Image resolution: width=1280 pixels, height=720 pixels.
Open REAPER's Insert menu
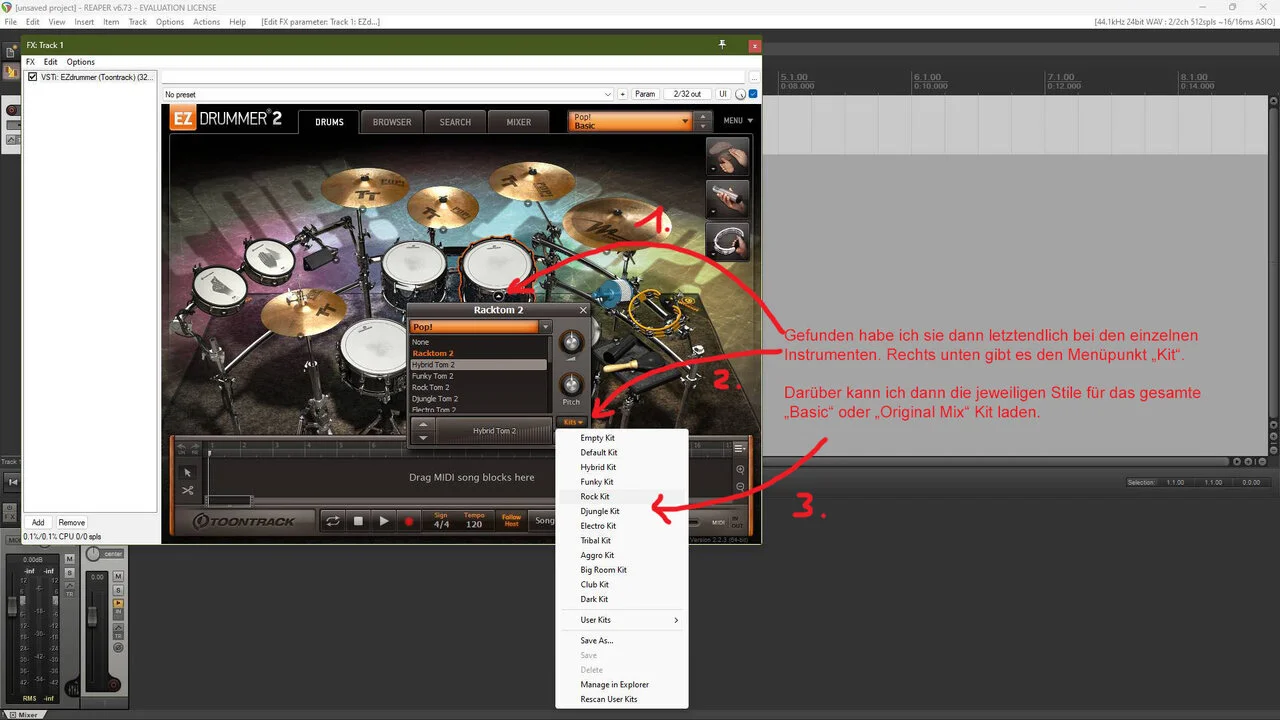click(84, 22)
